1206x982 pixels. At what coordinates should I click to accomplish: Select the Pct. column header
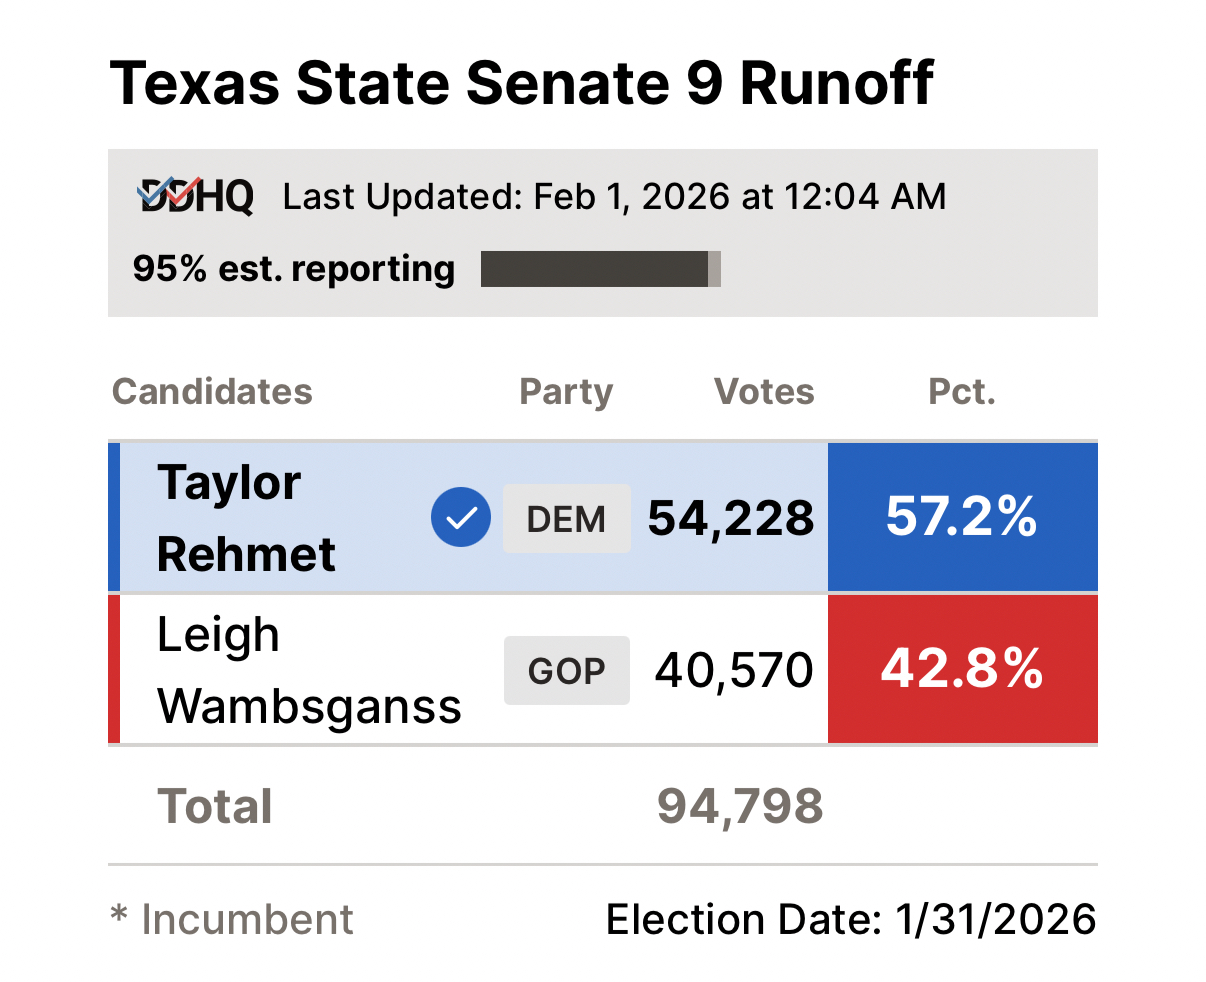(962, 391)
